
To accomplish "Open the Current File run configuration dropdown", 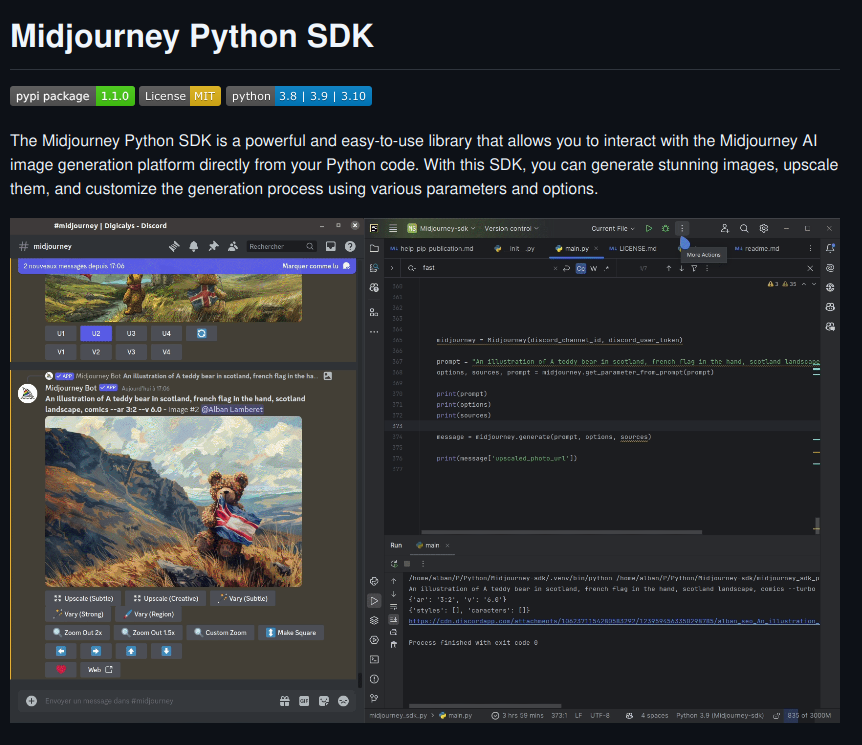I will [x=612, y=229].
